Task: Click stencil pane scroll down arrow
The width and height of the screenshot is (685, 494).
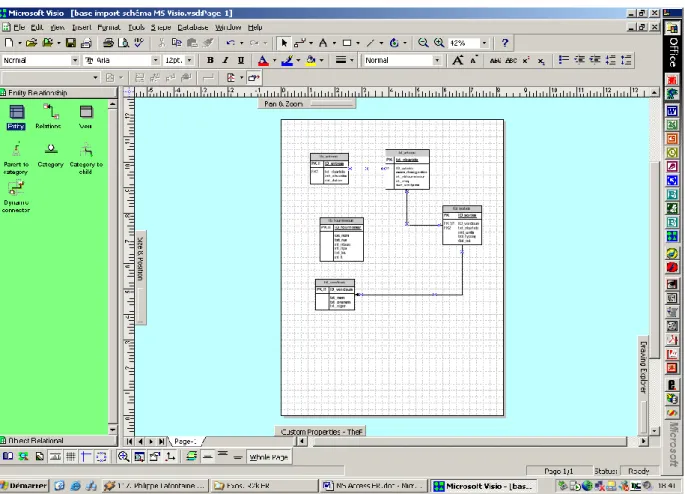Action: 113,430
